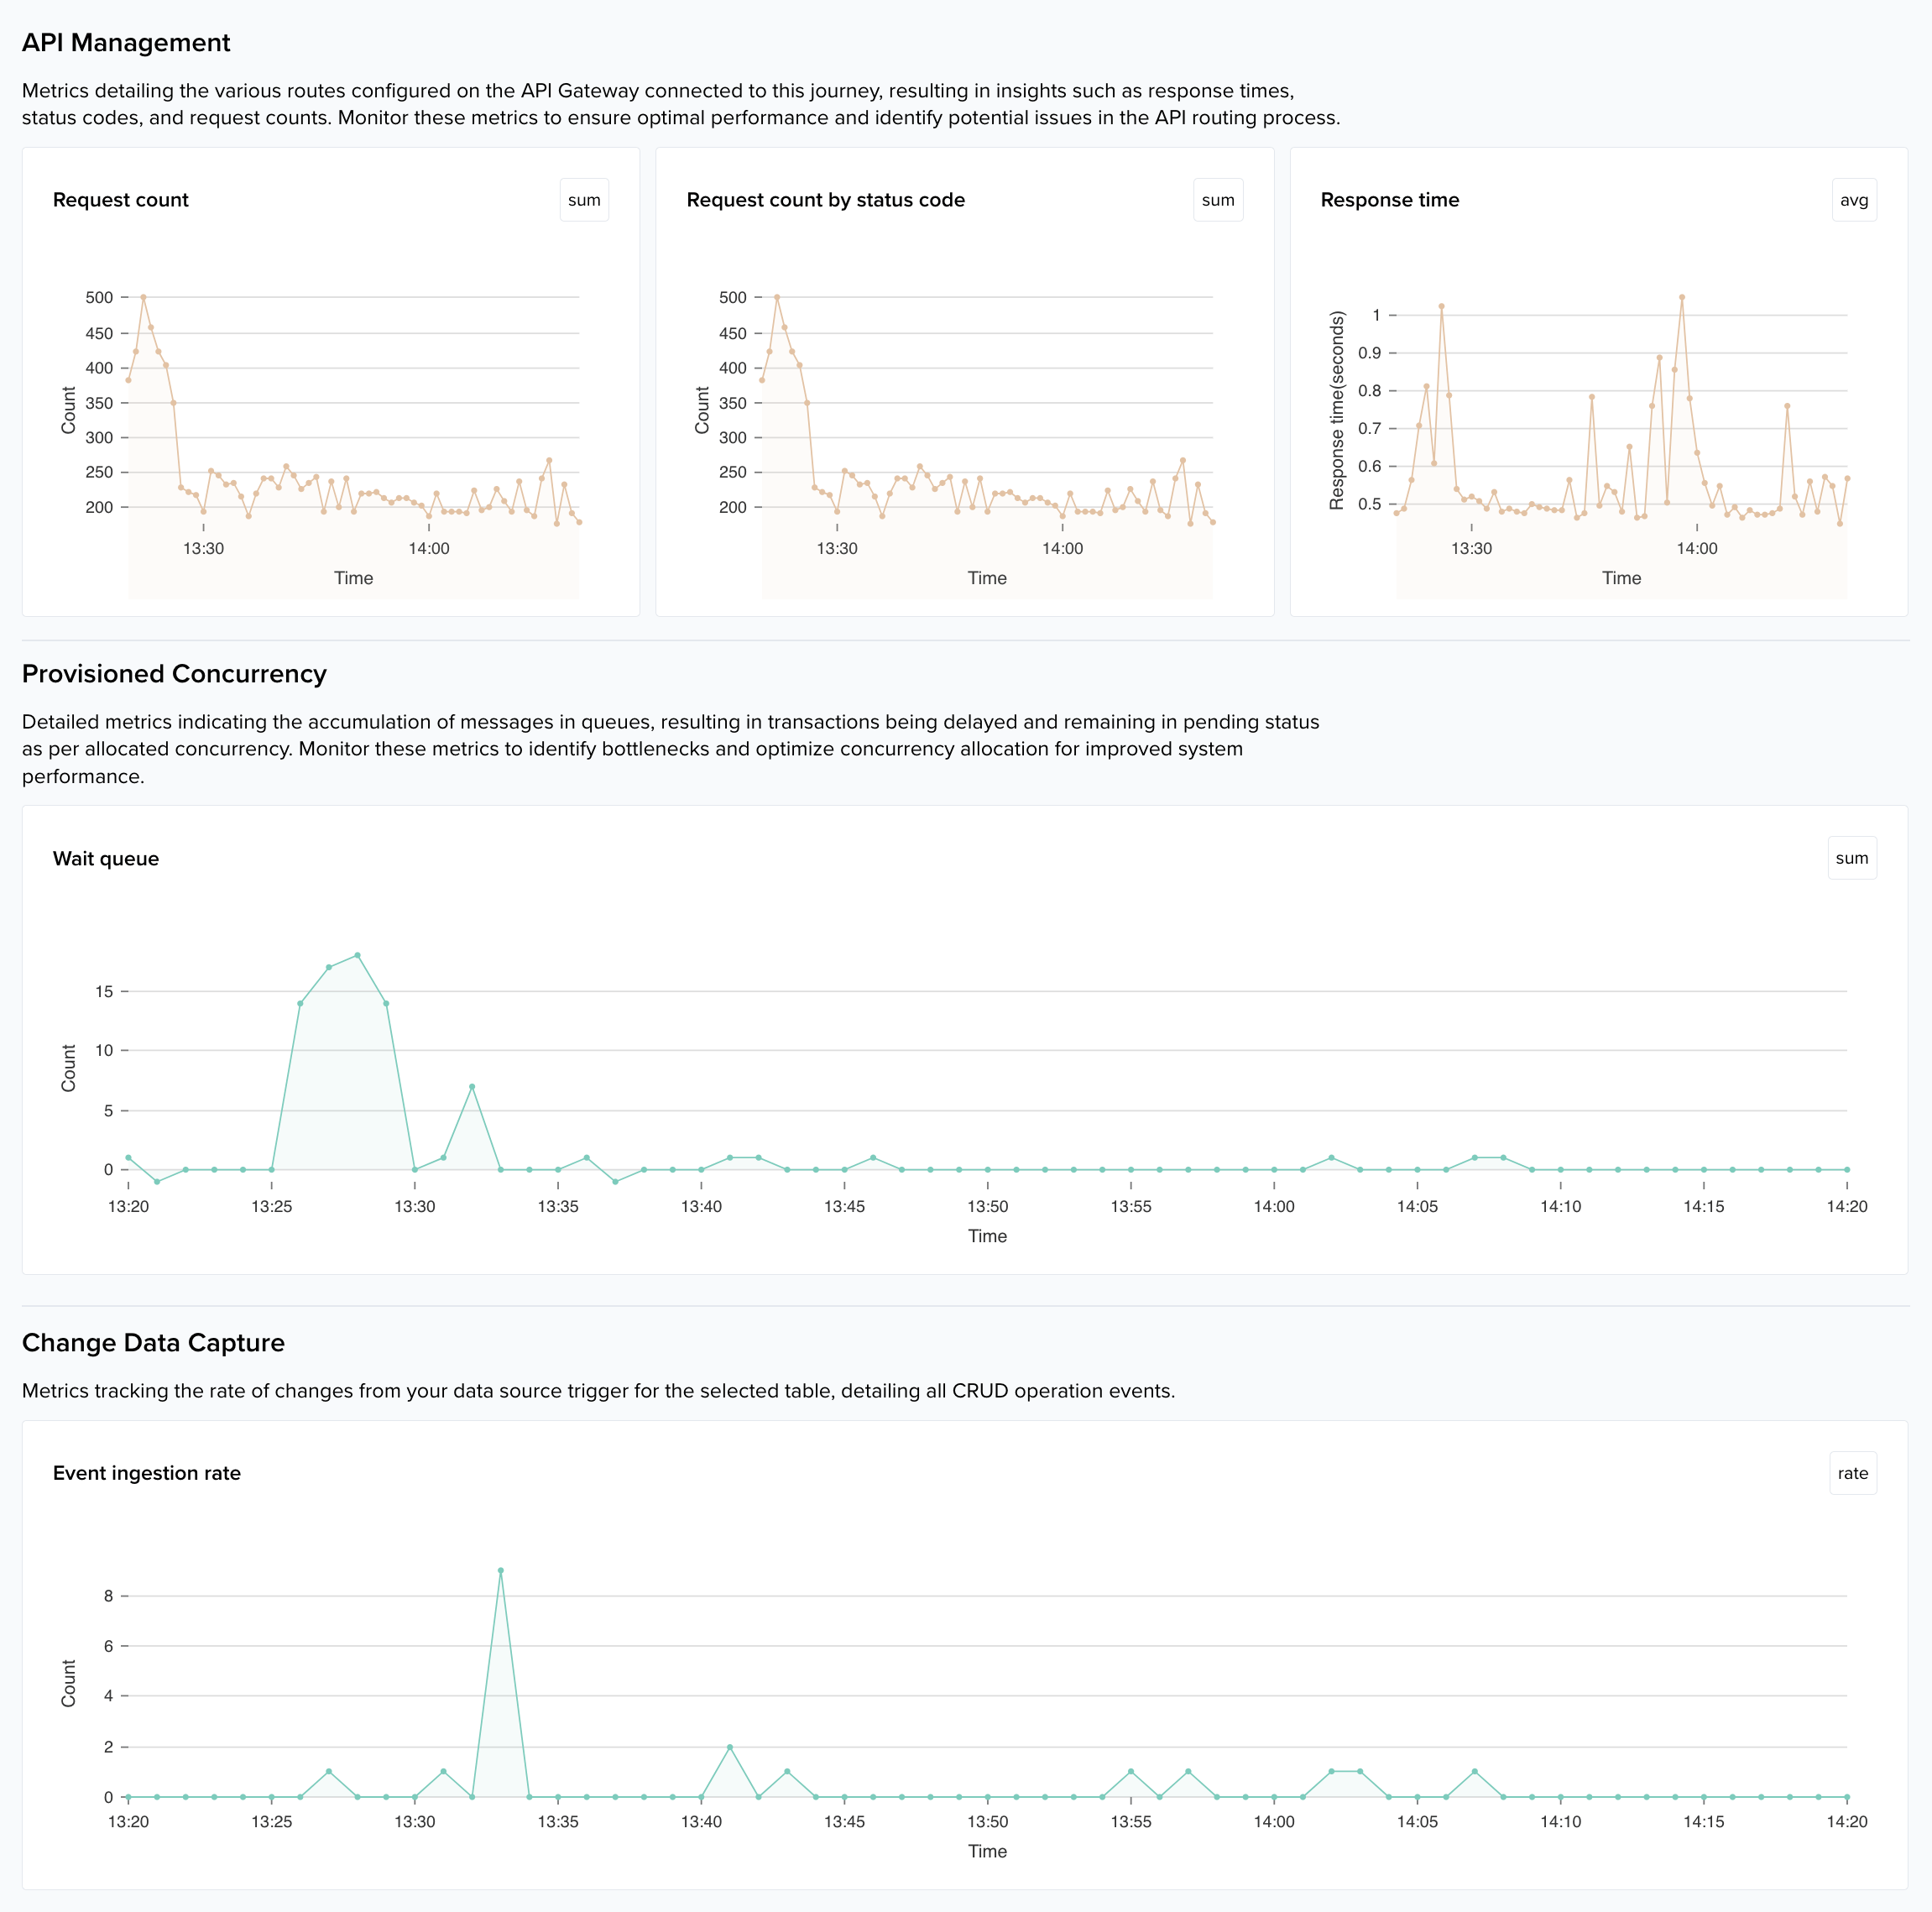Click the avg badge on Response time
The image size is (1932, 1912).
(x=1853, y=200)
